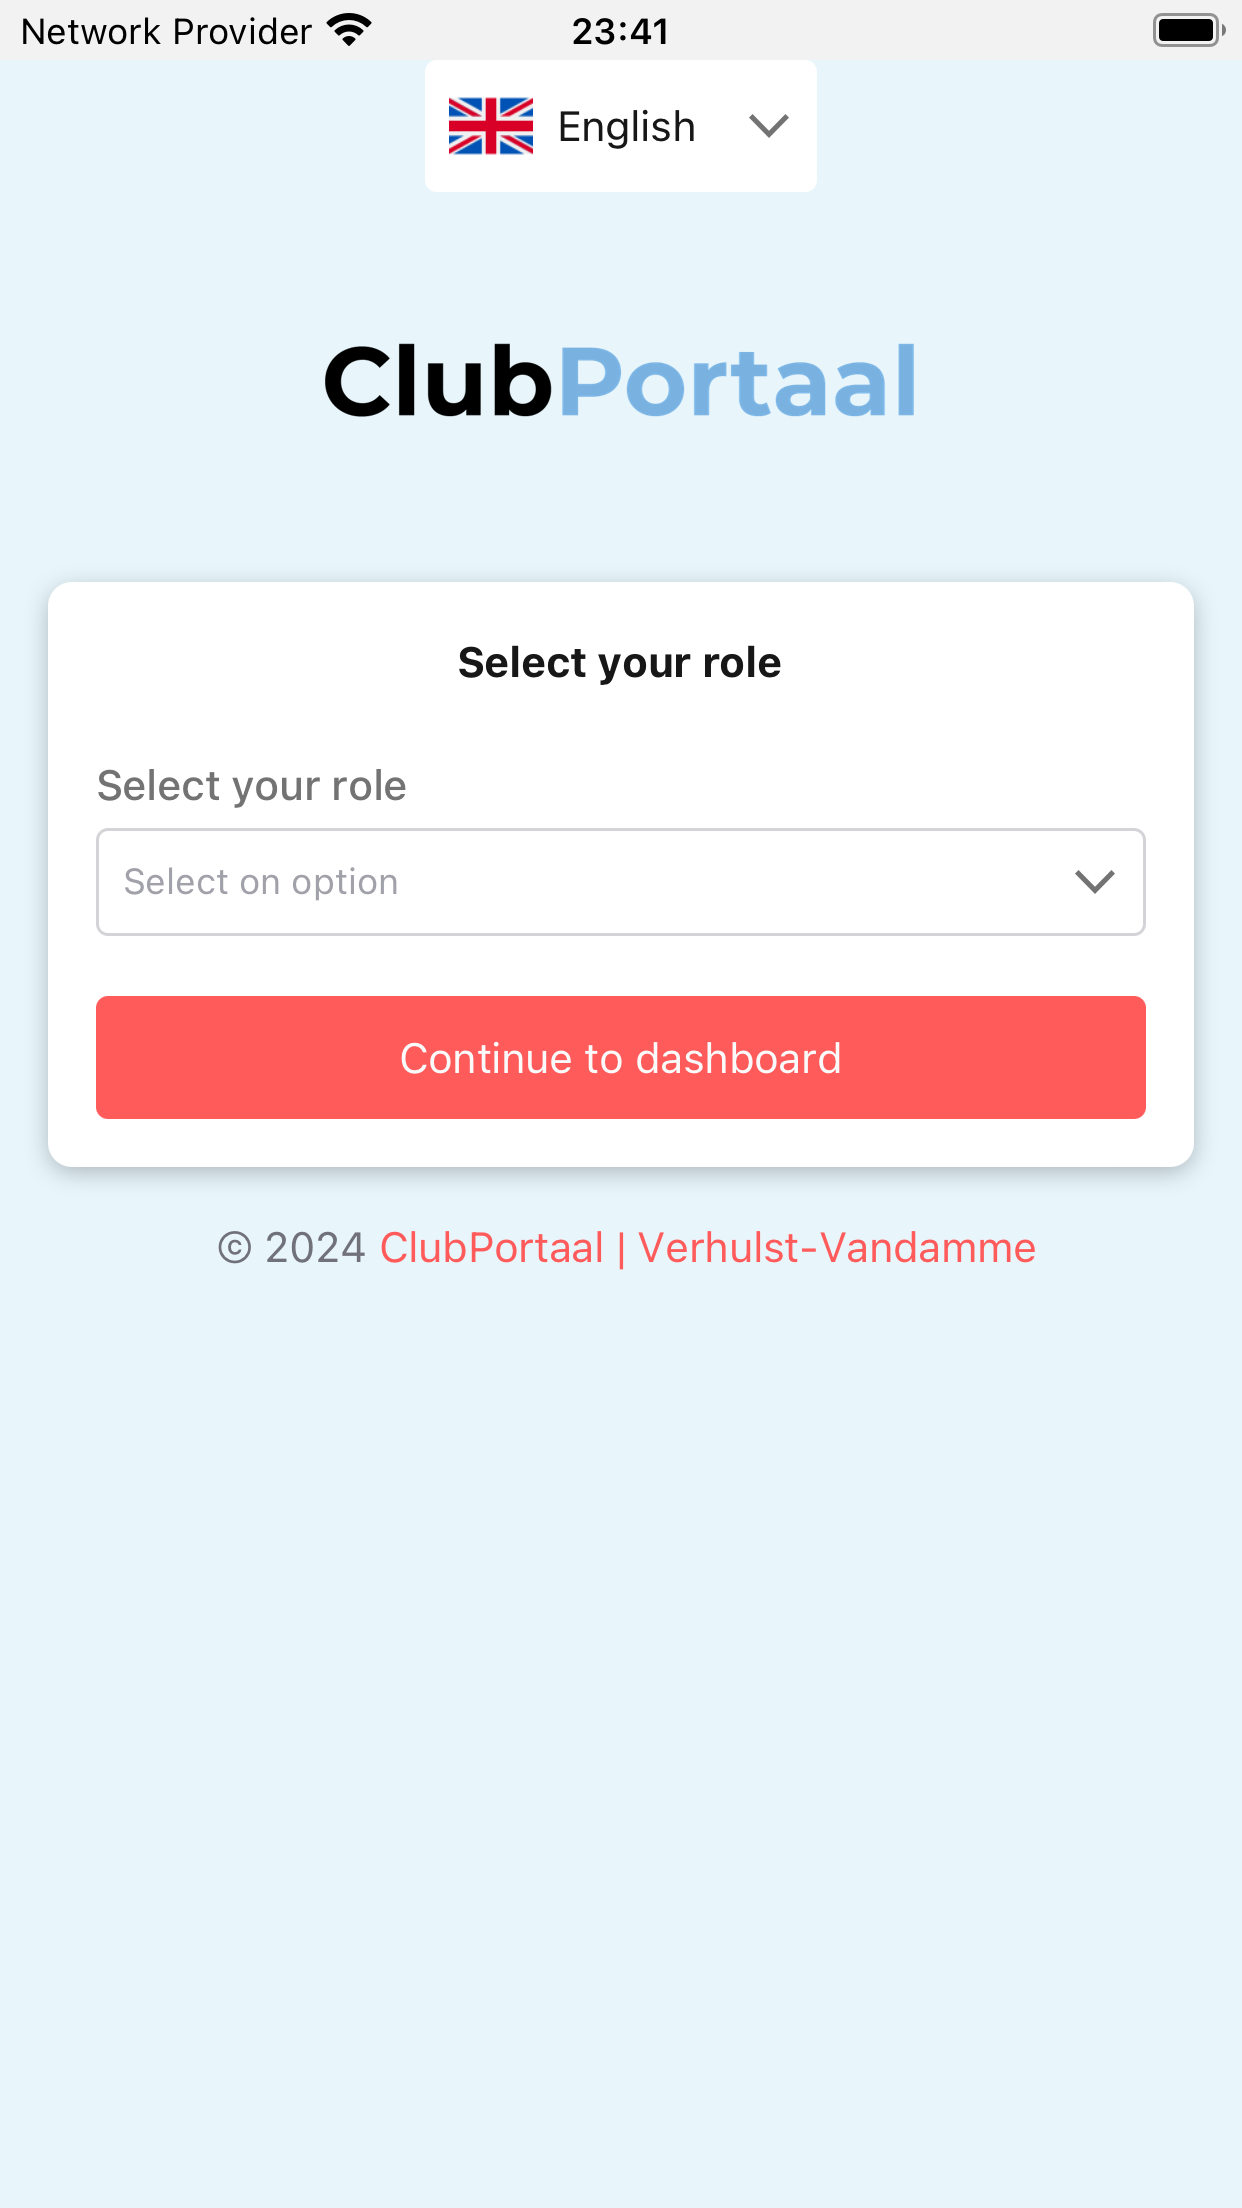Viewport: 1242px width, 2208px height.
Task: Tap the Wi-Fi status icon
Action: [x=350, y=31]
